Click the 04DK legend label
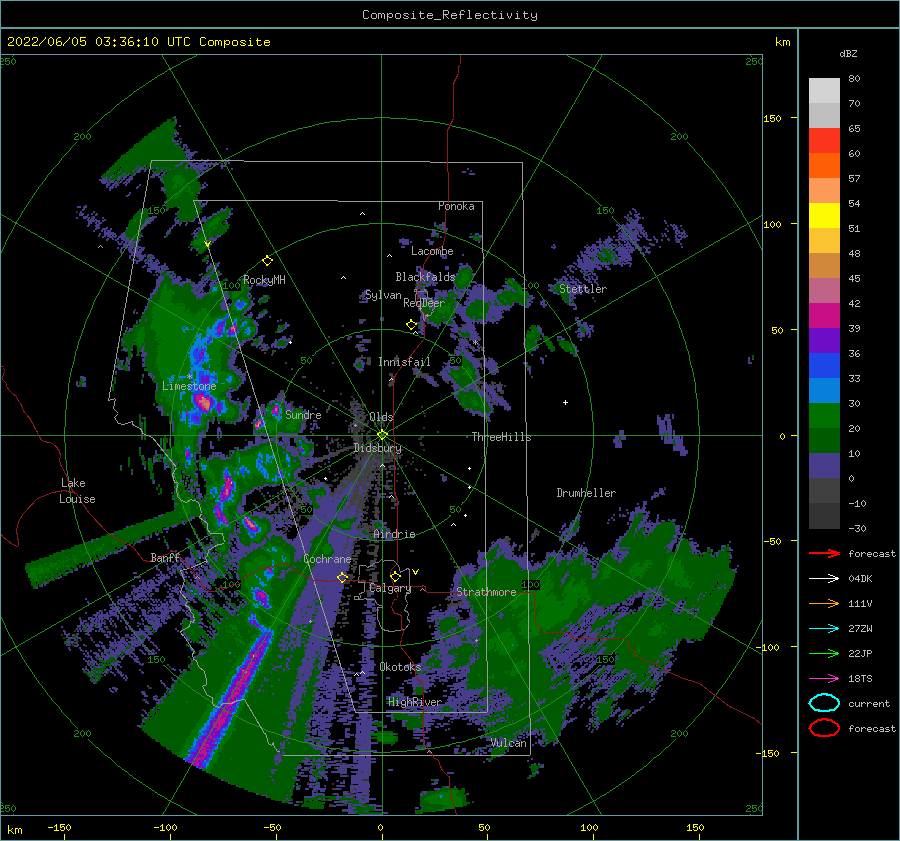The width and height of the screenshot is (900, 841). 860,578
